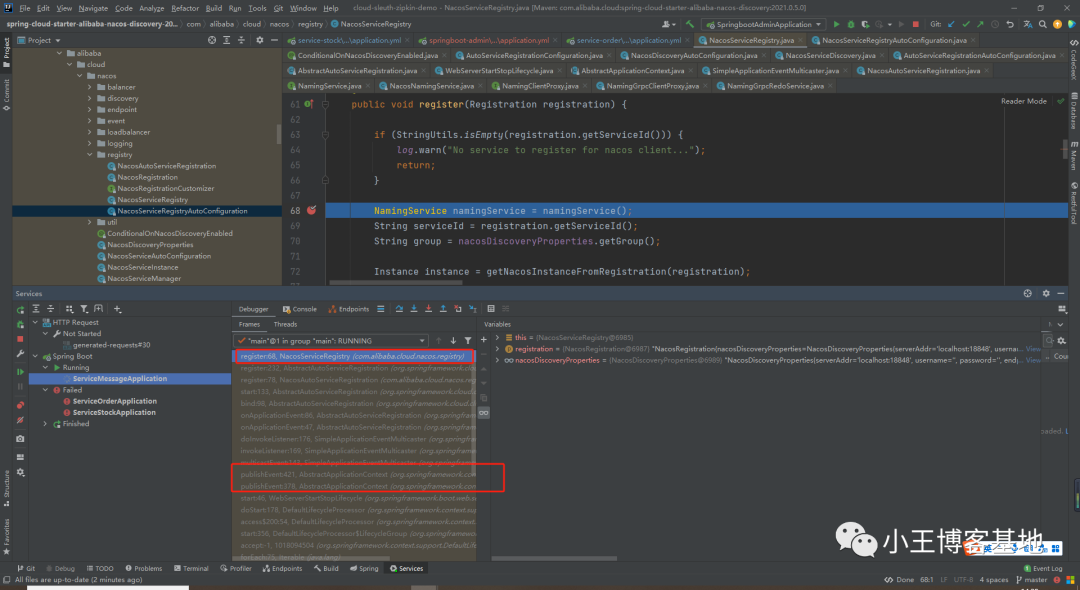The image size is (1080, 590).
Task: Click View Breakpoints red circles icon
Action: tap(21, 405)
